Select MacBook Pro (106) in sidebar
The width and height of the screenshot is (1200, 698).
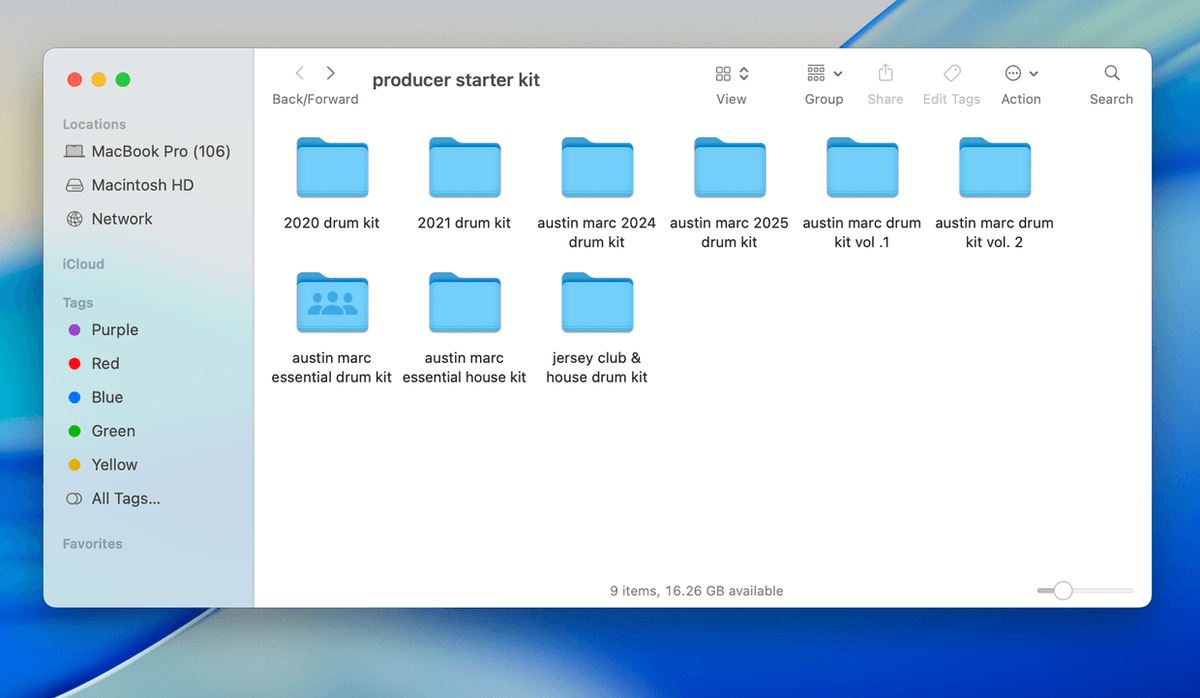tap(147, 152)
